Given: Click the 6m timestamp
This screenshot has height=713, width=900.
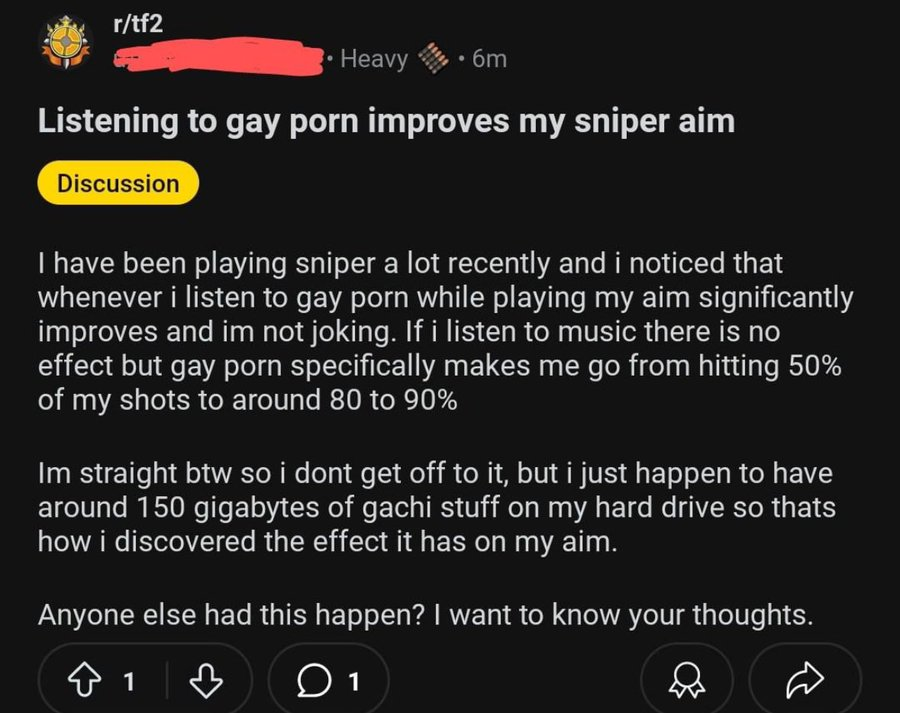Looking at the screenshot, I should (x=490, y=59).
